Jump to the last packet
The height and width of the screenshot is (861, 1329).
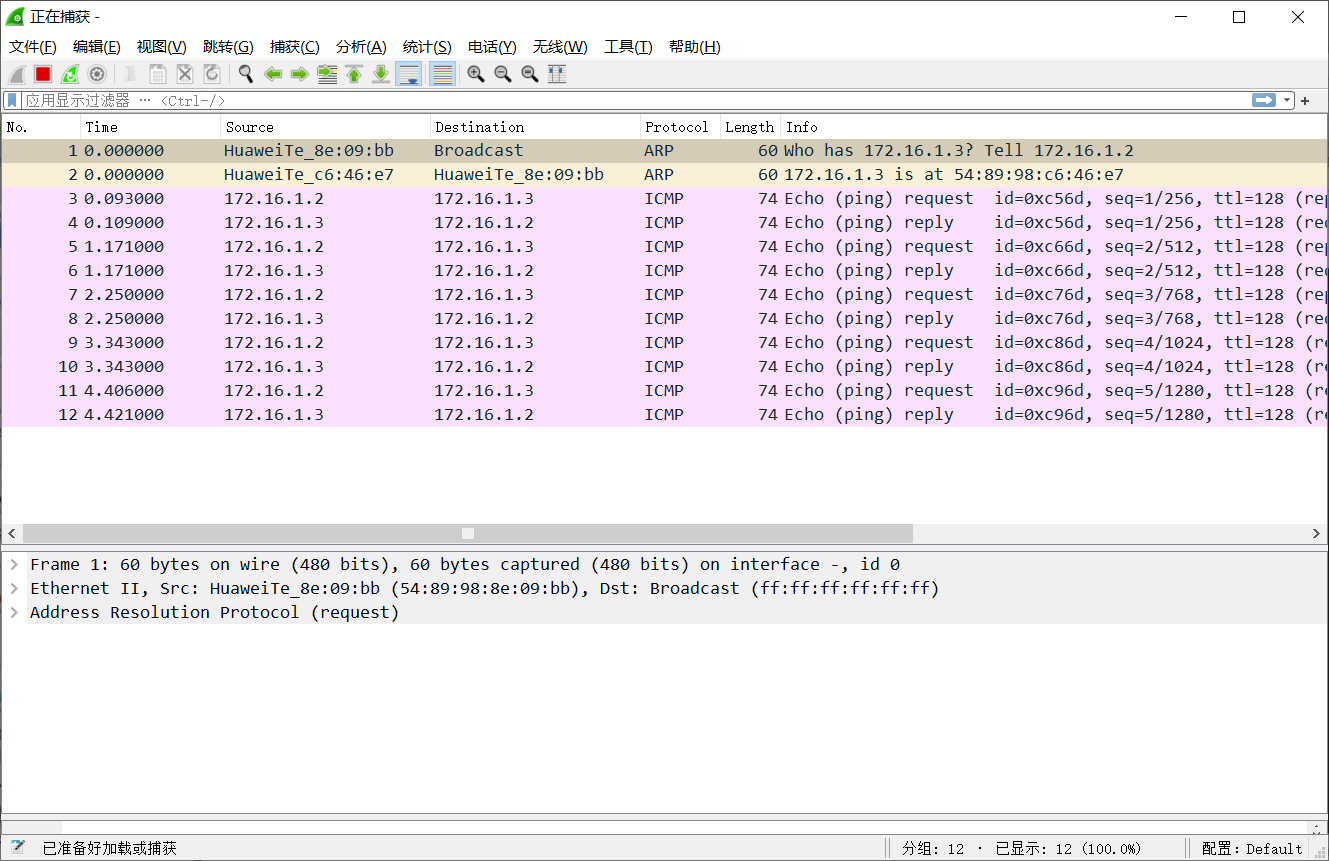coord(381,74)
